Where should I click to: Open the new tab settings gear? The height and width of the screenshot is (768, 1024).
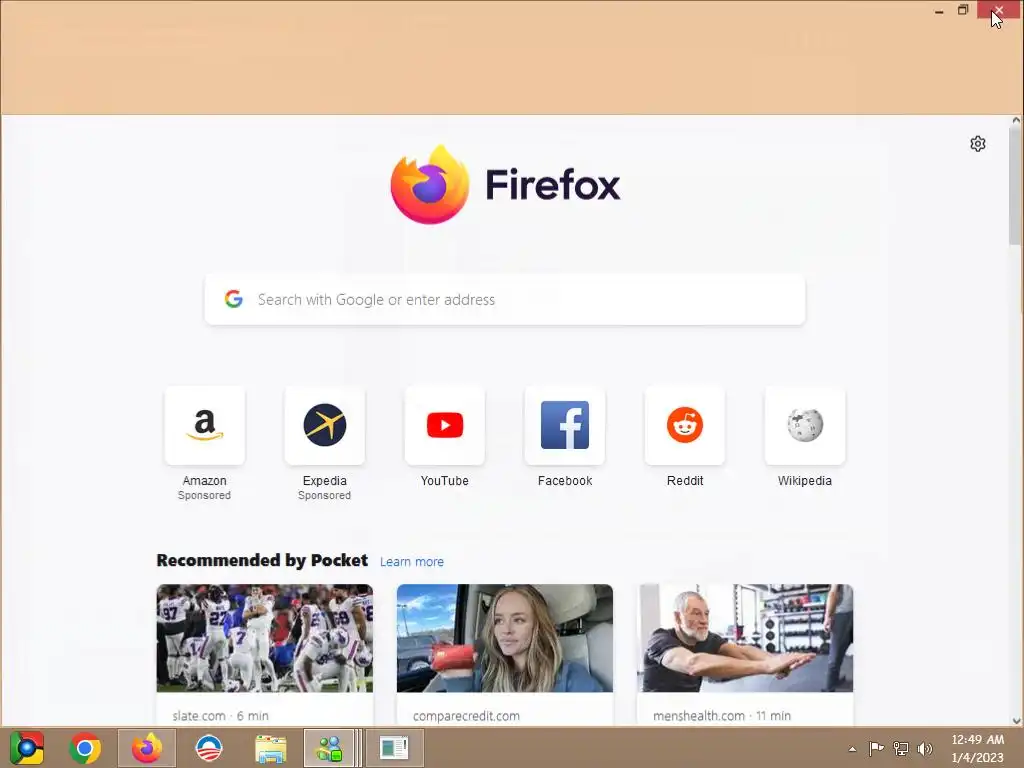(x=977, y=144)
